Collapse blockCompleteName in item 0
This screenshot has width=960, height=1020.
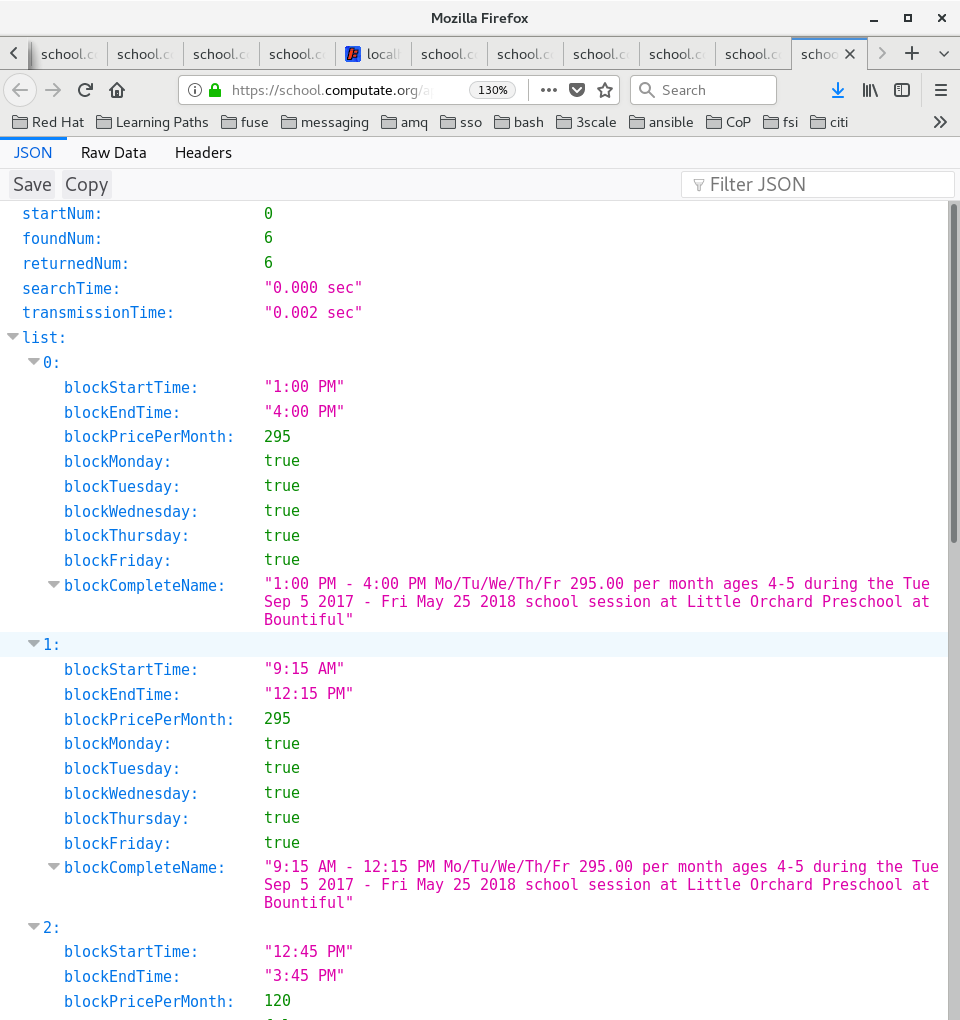(x=54, y=585)
